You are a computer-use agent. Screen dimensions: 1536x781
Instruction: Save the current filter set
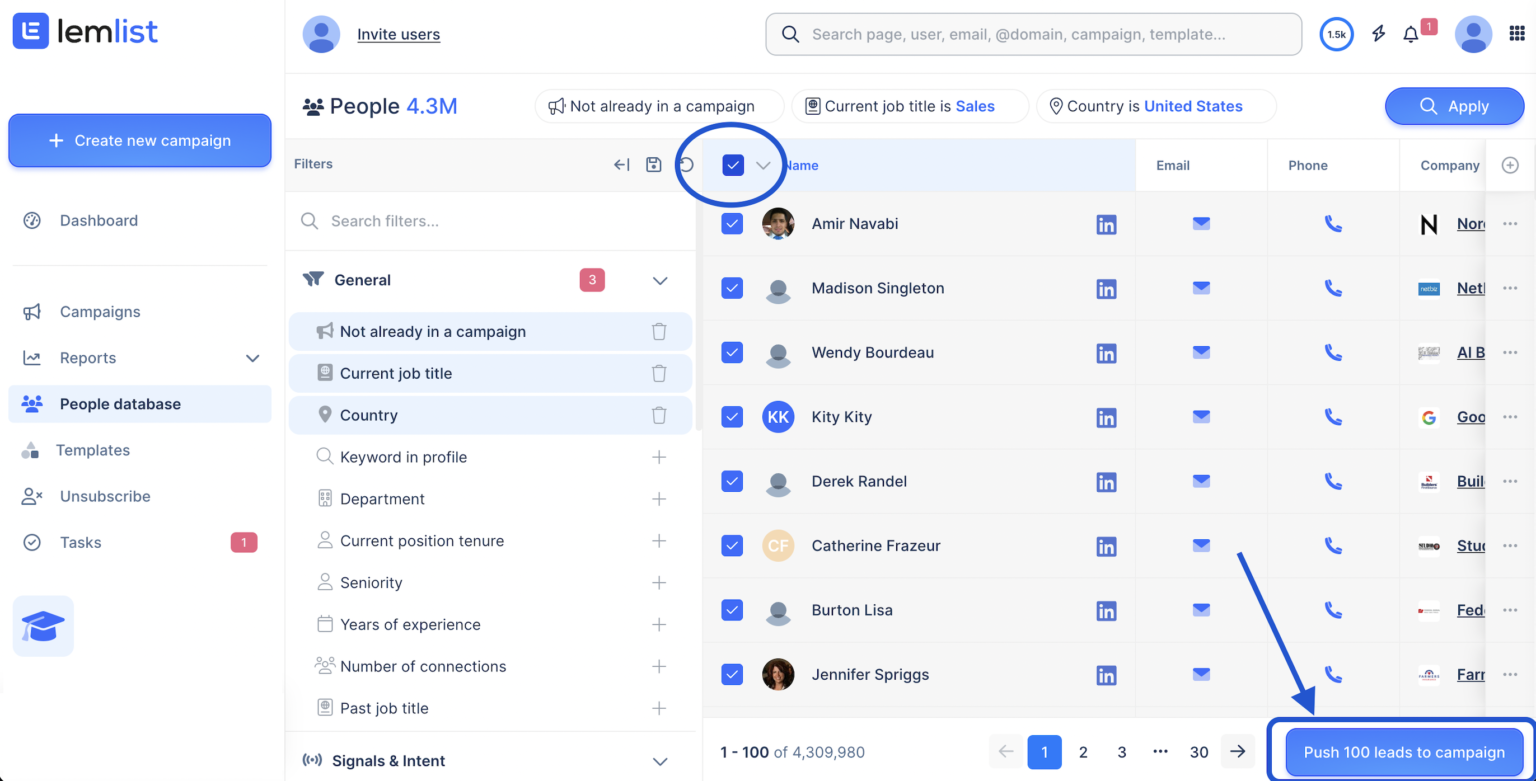[653, 164]
